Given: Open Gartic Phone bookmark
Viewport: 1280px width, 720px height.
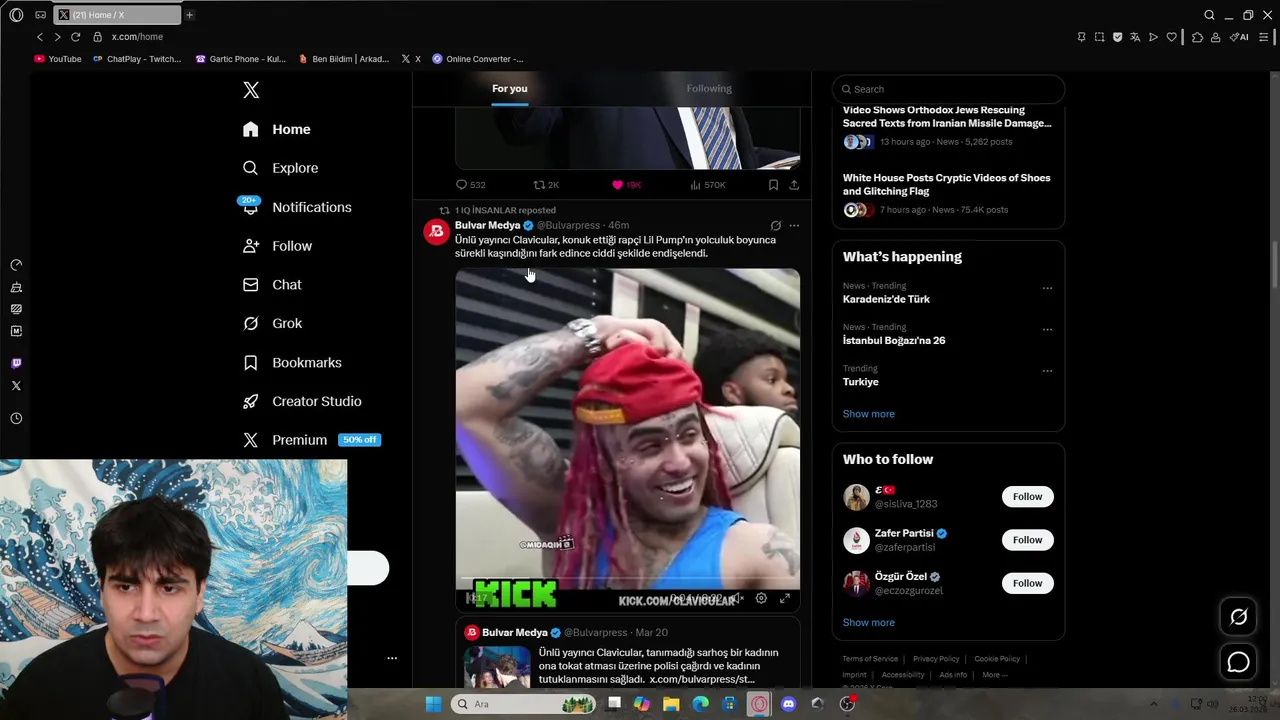Looking at the screenshot, I should tap(240, 59).
